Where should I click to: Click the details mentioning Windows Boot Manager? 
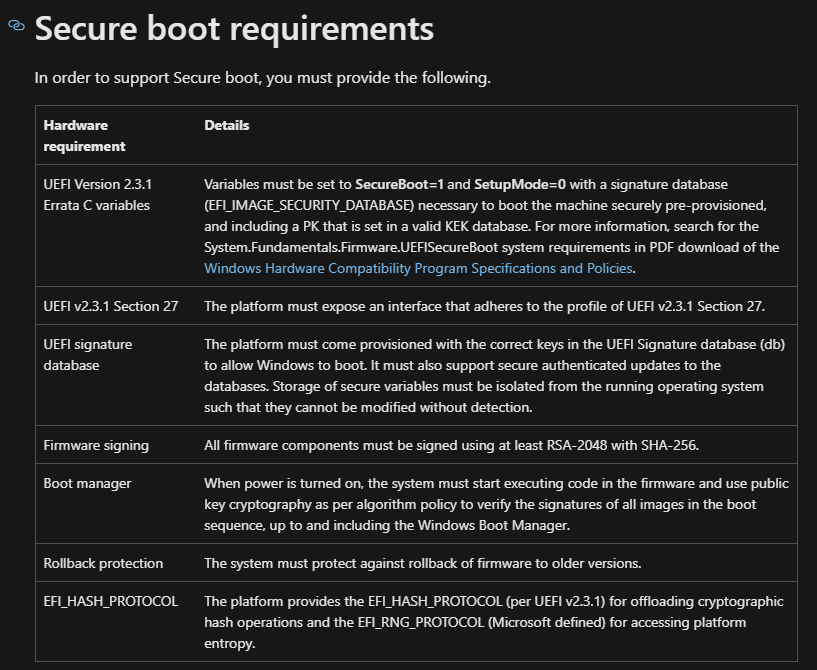(x=496, y=504)
